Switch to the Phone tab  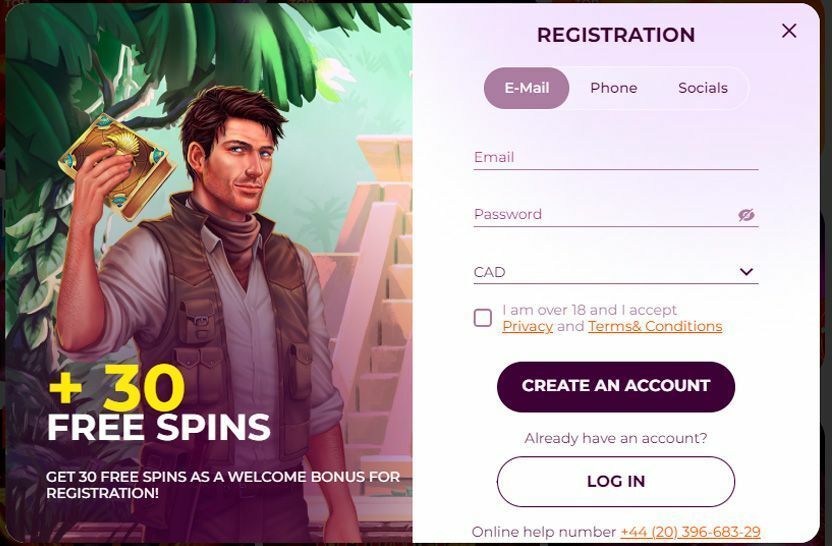point(613,88)
